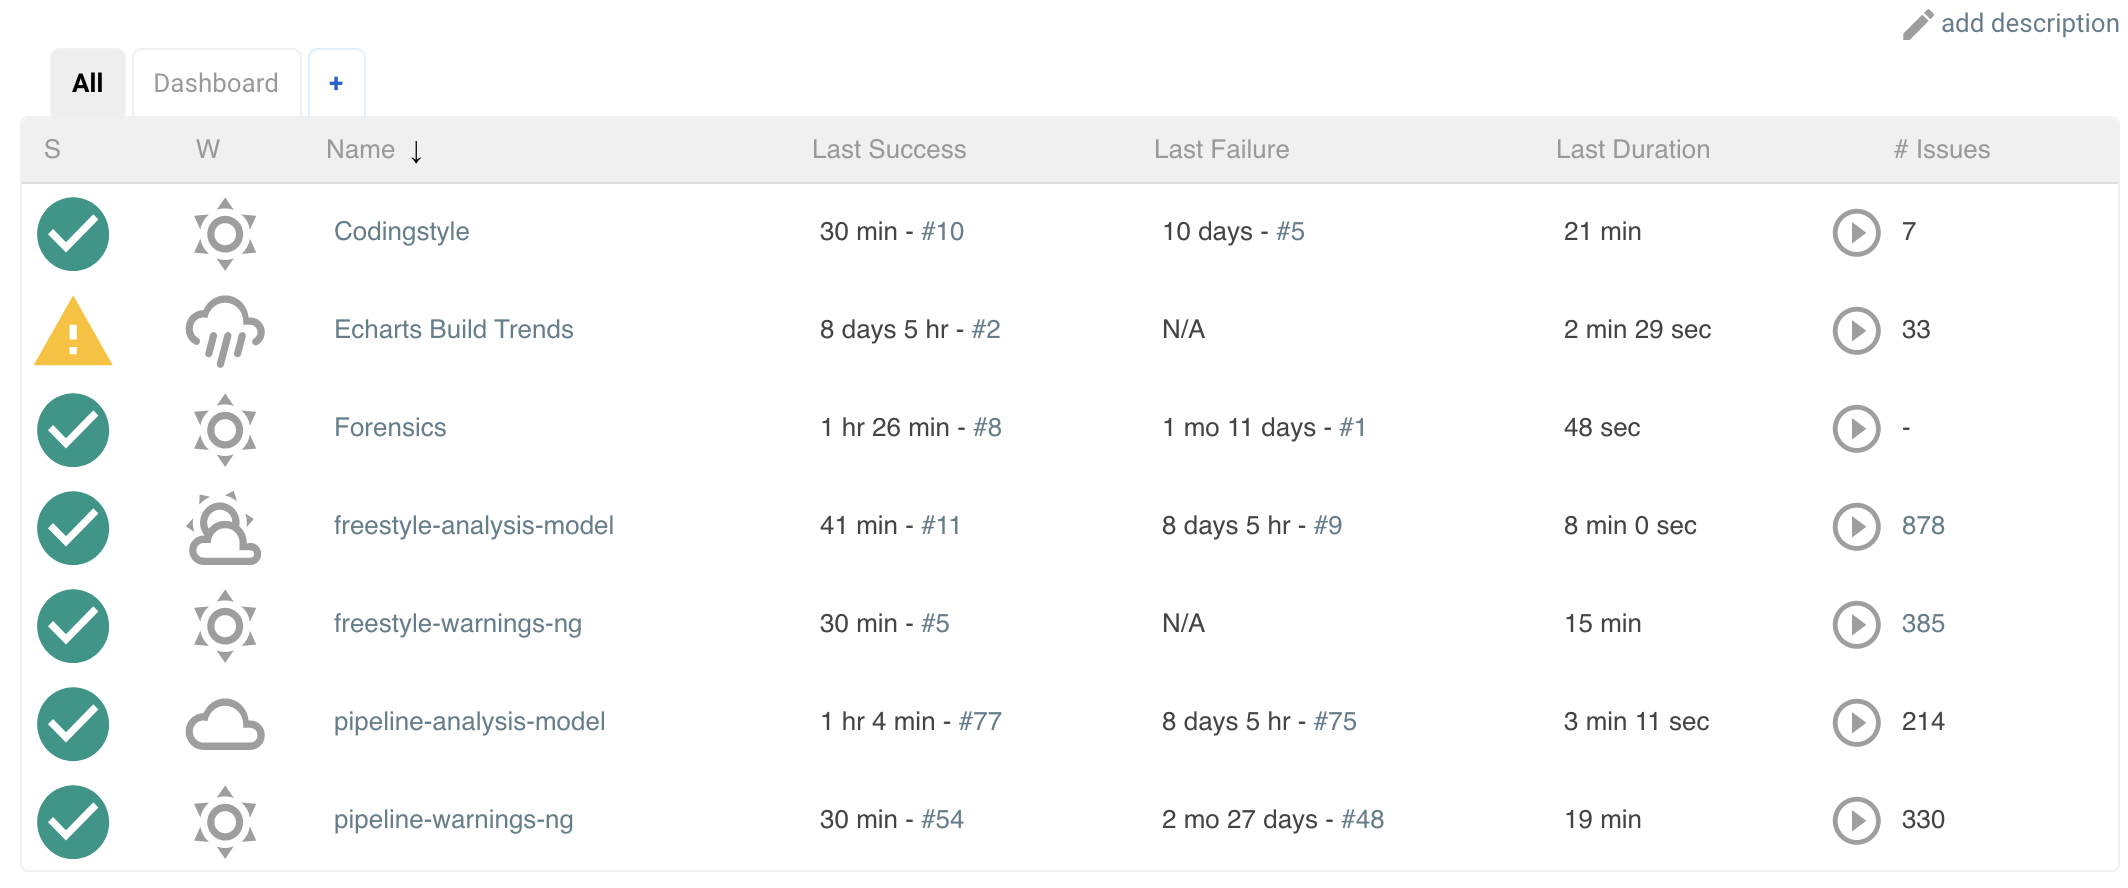The image size is (2128, 888).
Task: Click the rainy weather icon for Echarts Build Trends
Action: click(225, 331)
